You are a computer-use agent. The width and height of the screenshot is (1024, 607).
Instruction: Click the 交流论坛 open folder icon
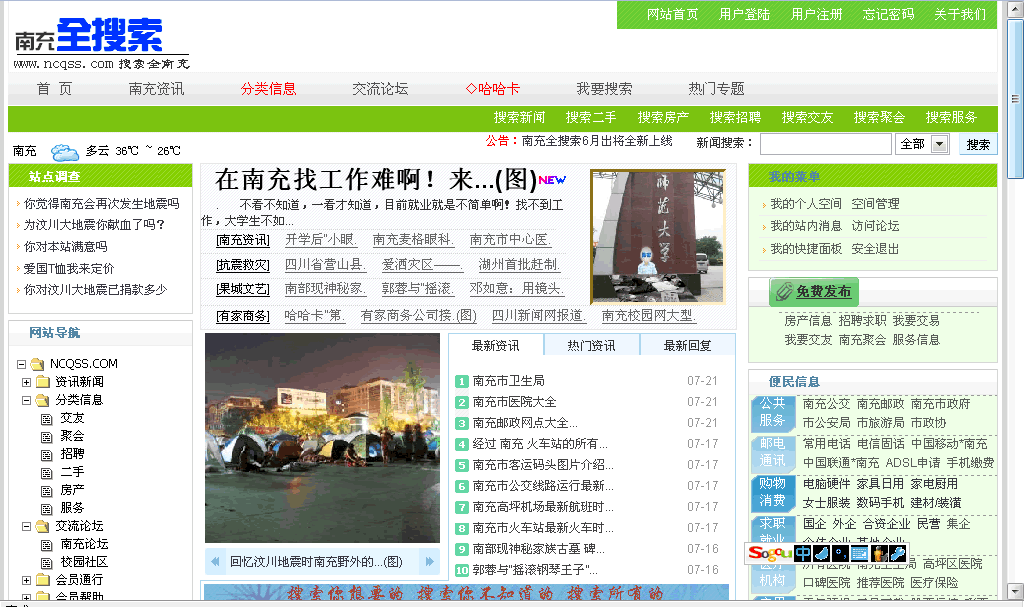(43, 526)
